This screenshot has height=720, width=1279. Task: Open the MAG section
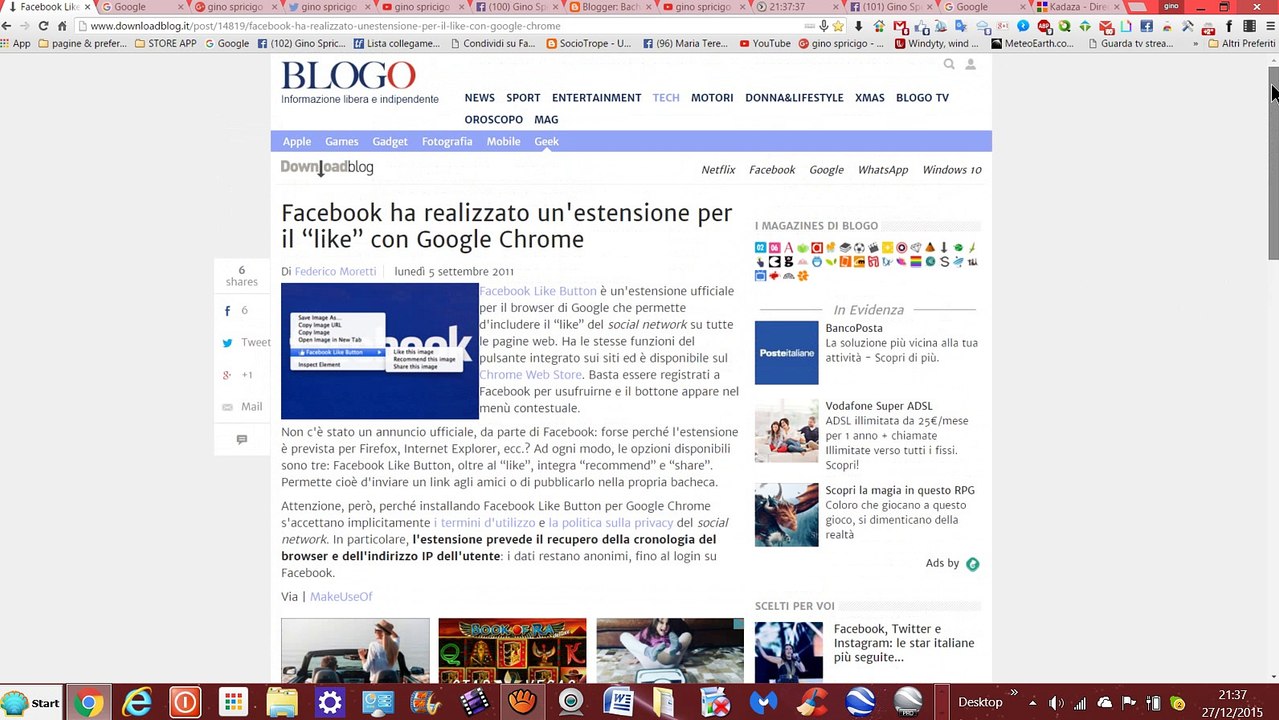546,120
